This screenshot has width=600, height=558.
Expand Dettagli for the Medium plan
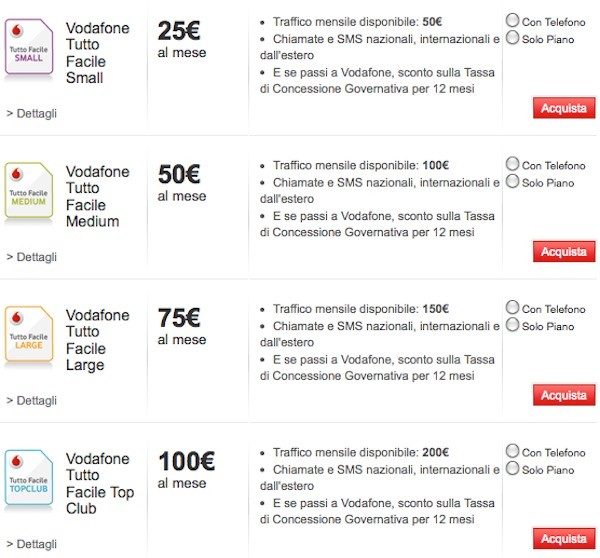(31, 257)
